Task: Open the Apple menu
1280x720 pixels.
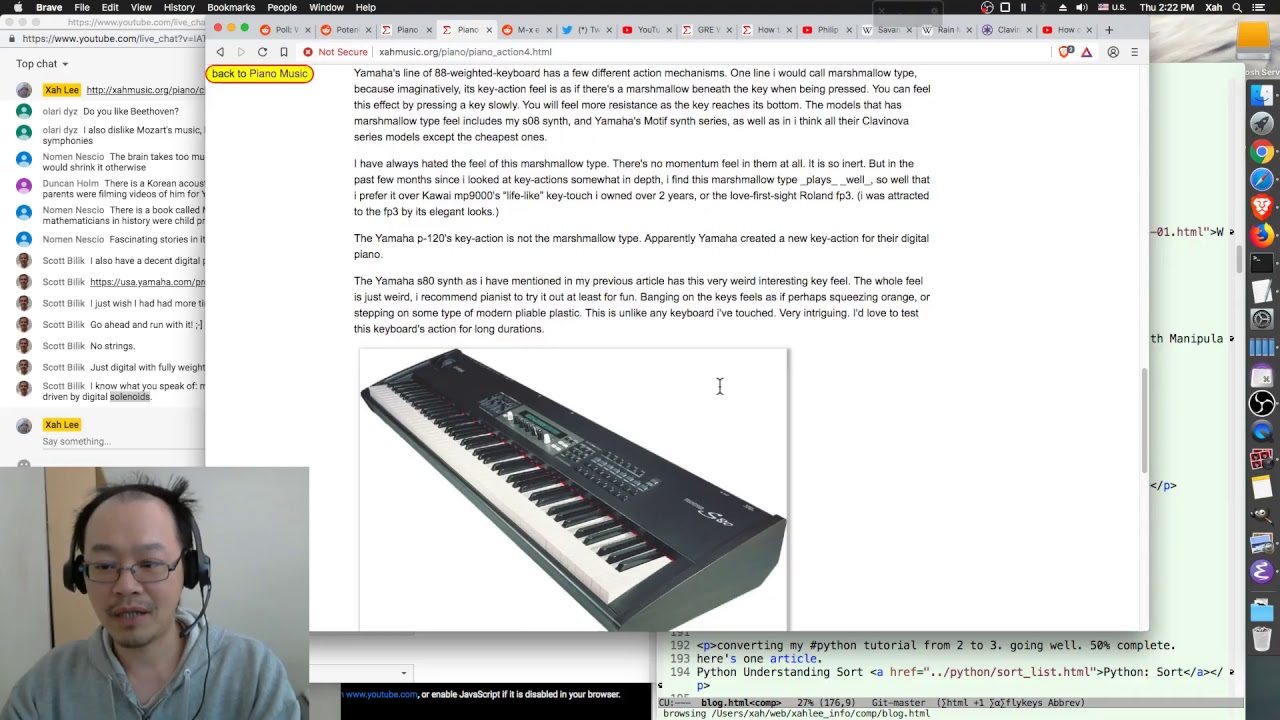Action: point(18,8)
